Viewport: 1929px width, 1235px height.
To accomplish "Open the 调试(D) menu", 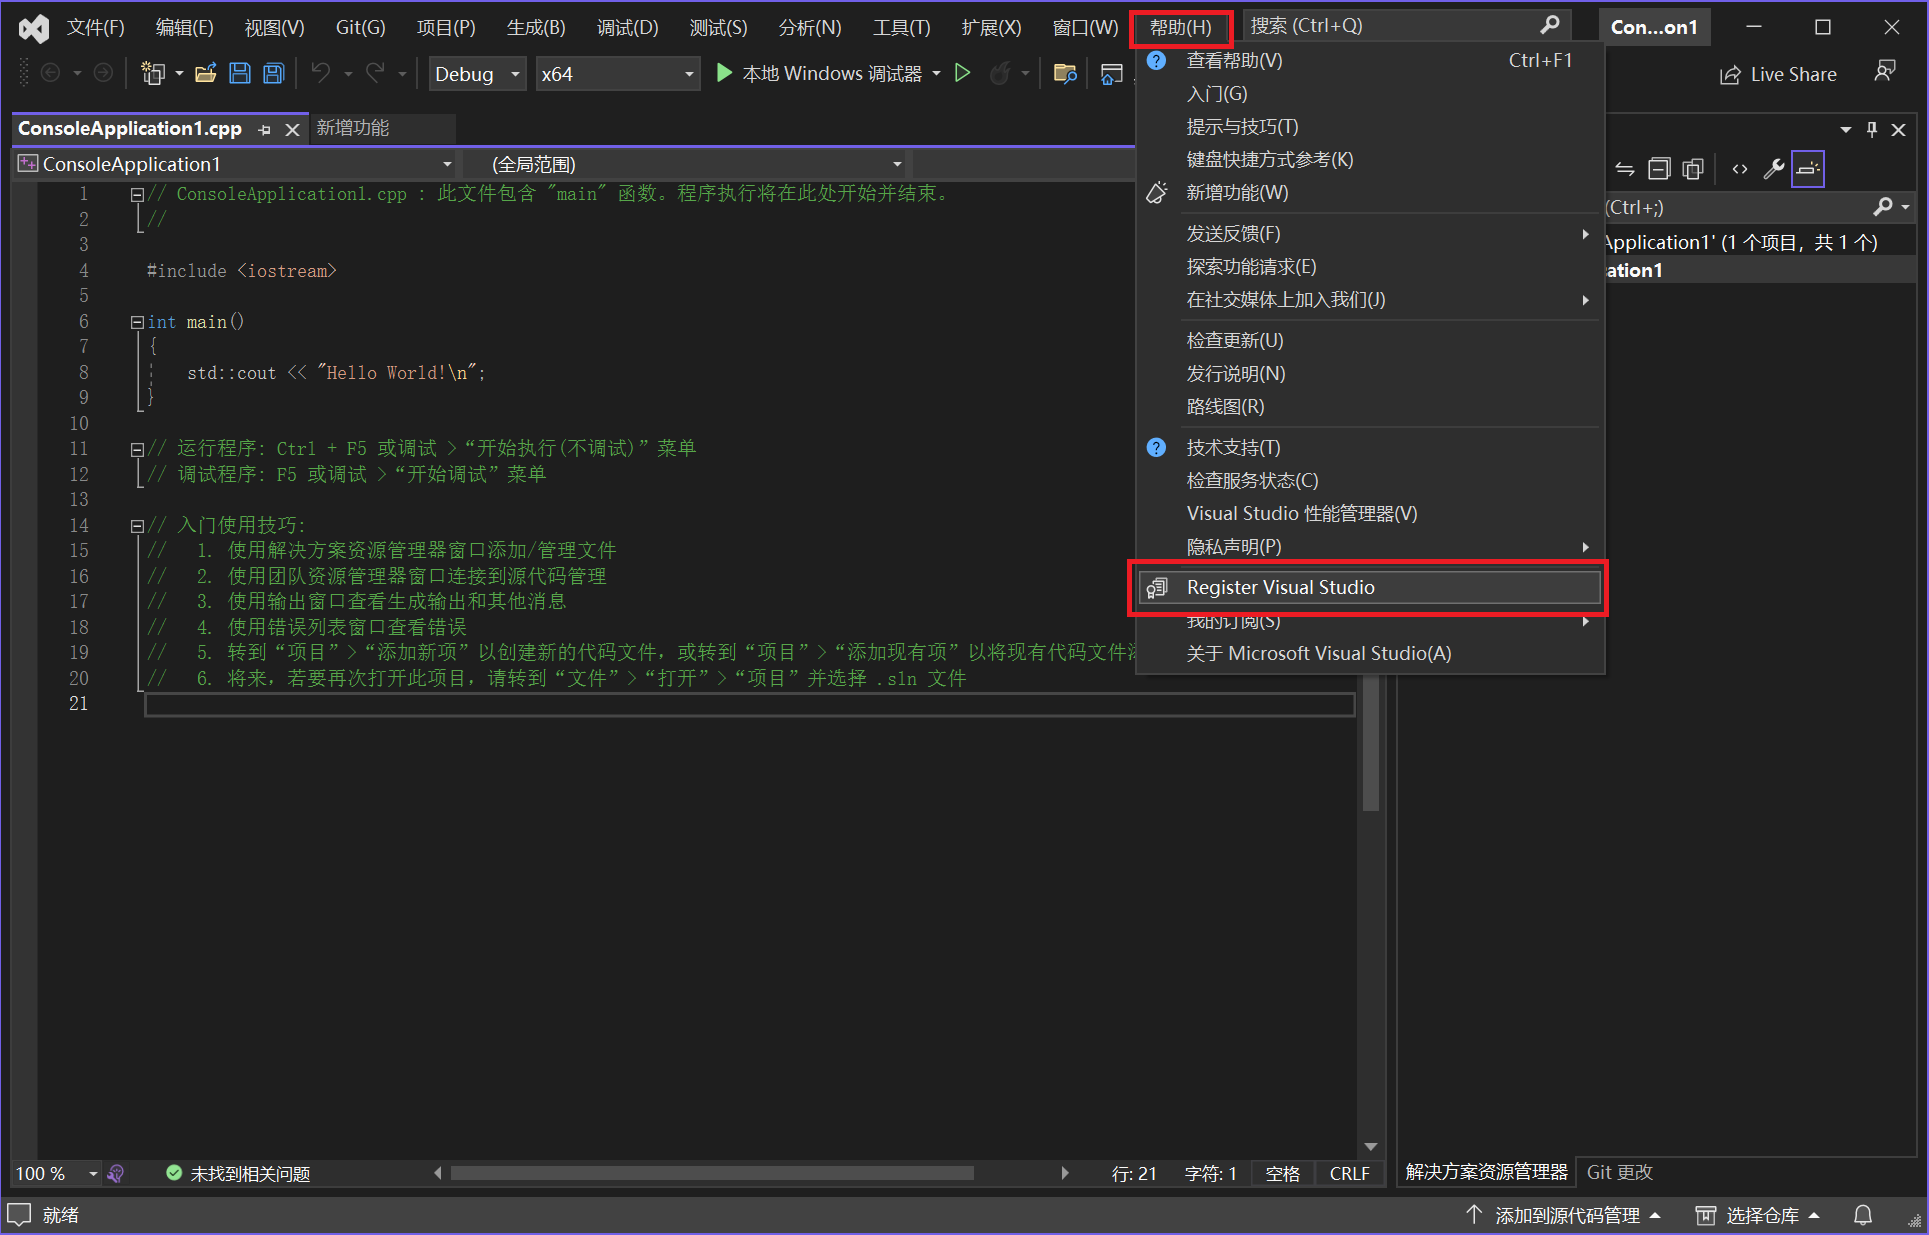I will point(628,28).
